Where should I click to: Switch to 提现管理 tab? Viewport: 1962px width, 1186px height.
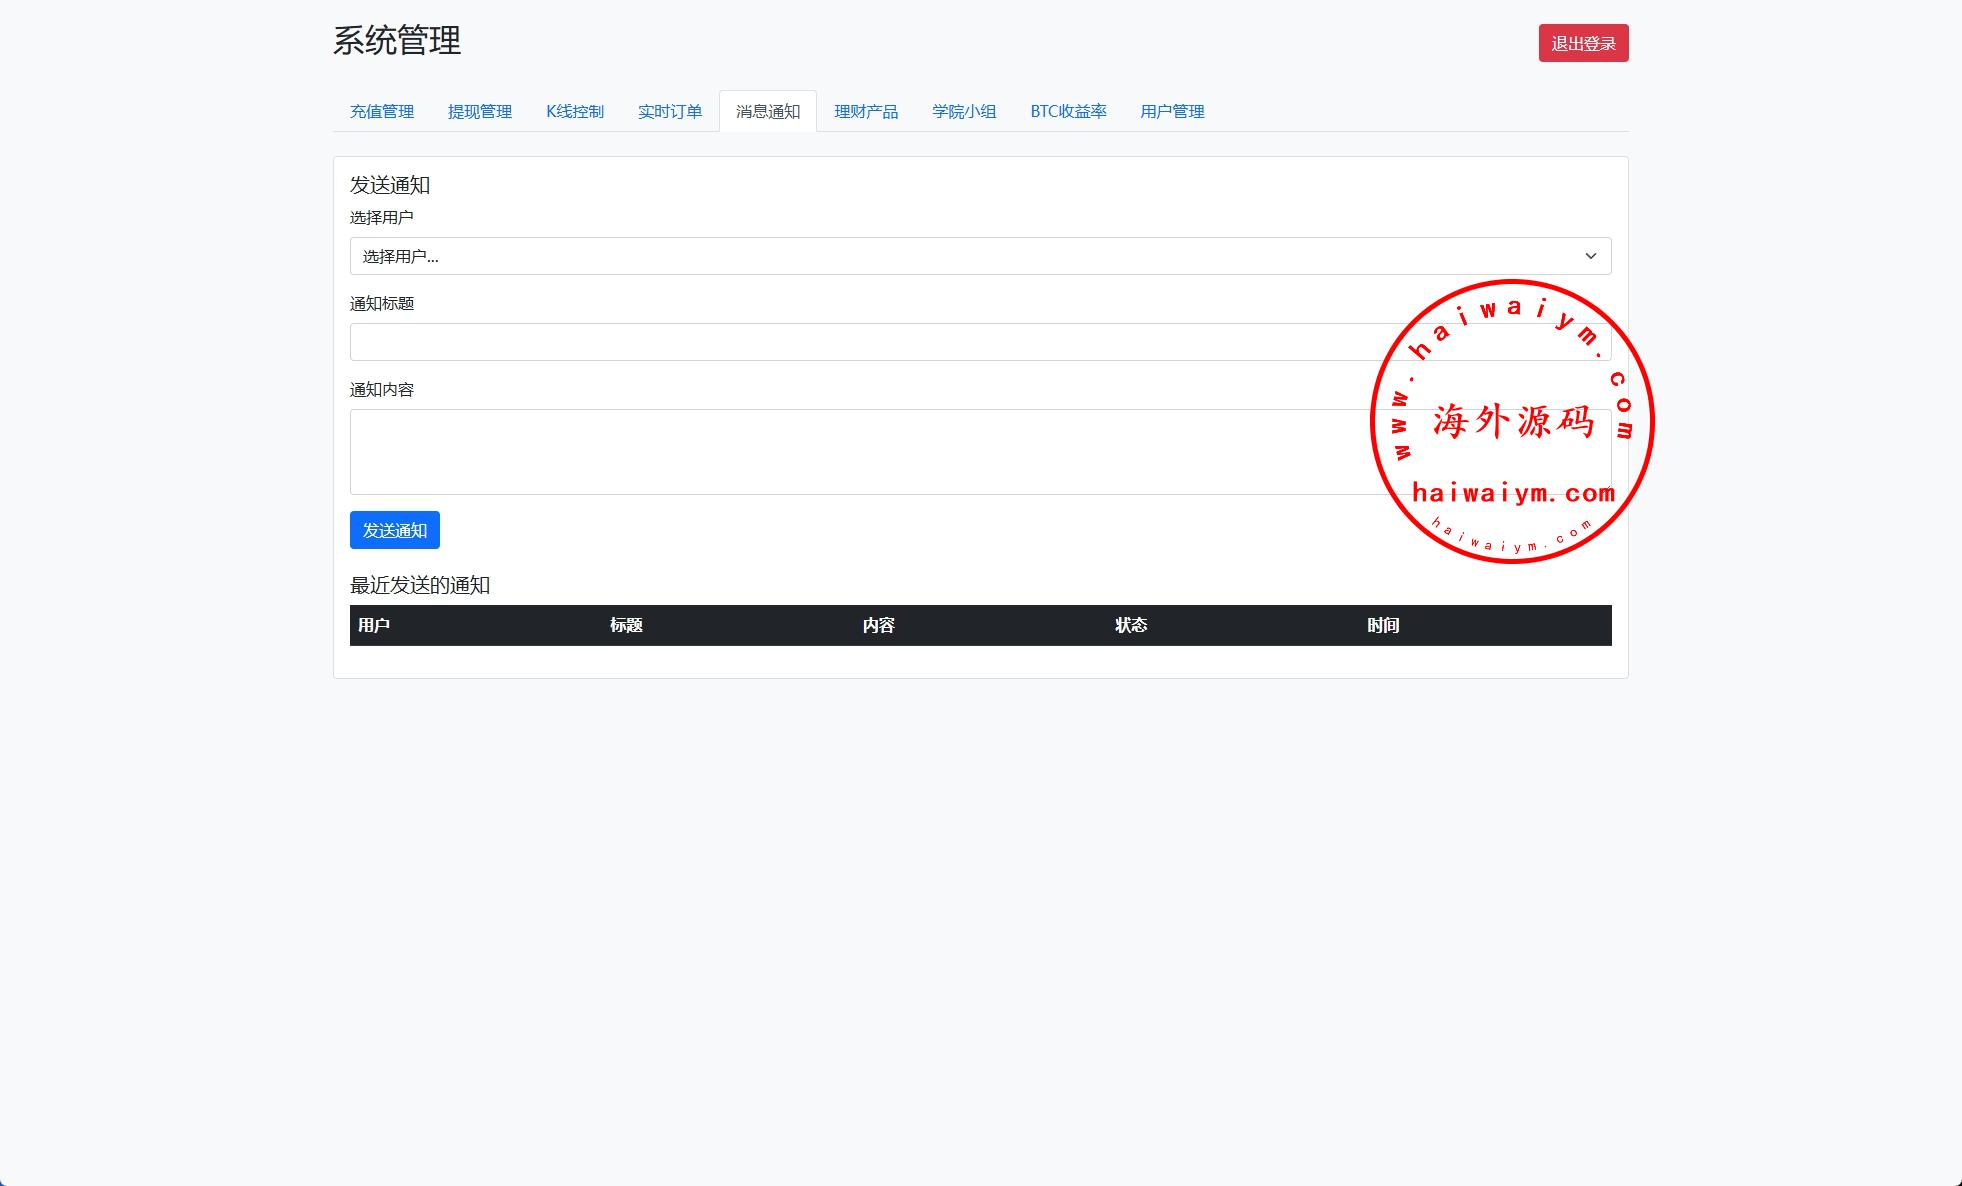point(479,111)
